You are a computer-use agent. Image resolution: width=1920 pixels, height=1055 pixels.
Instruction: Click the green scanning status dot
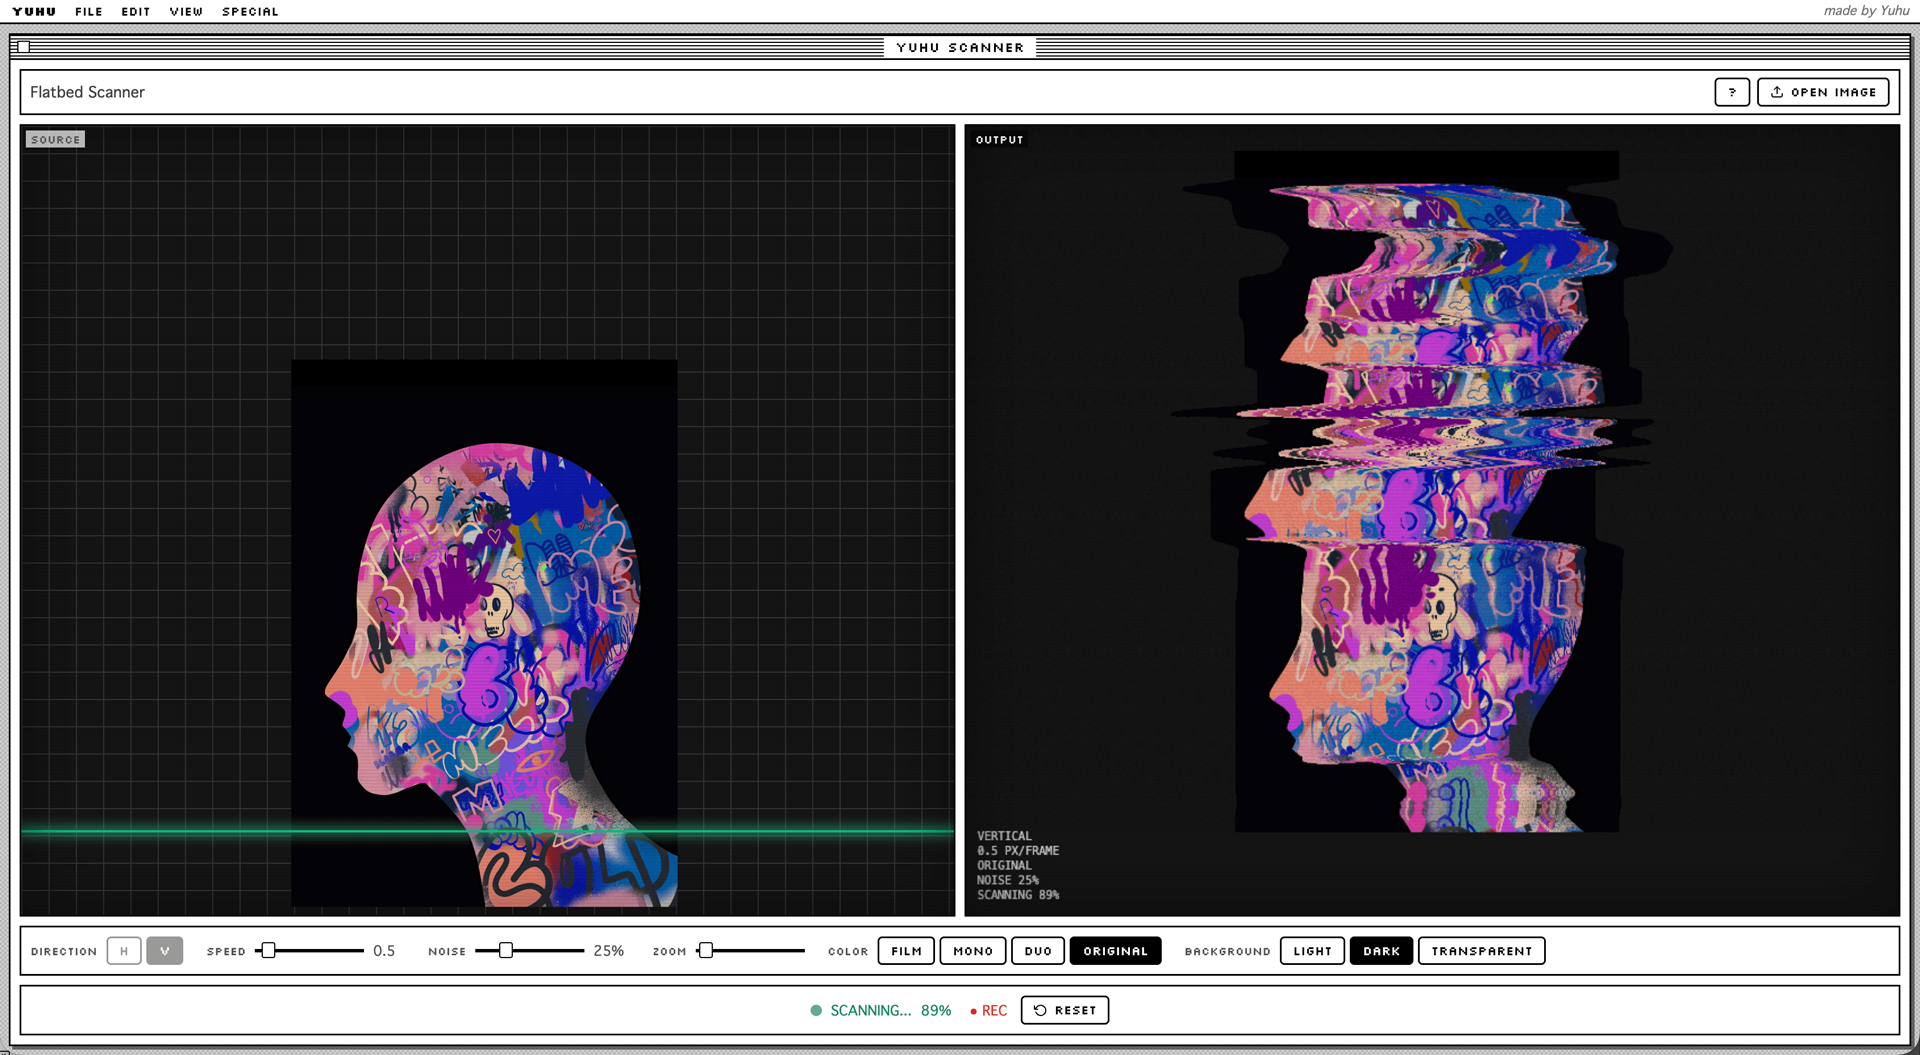pyautogui.click(x=816, y=1011)
